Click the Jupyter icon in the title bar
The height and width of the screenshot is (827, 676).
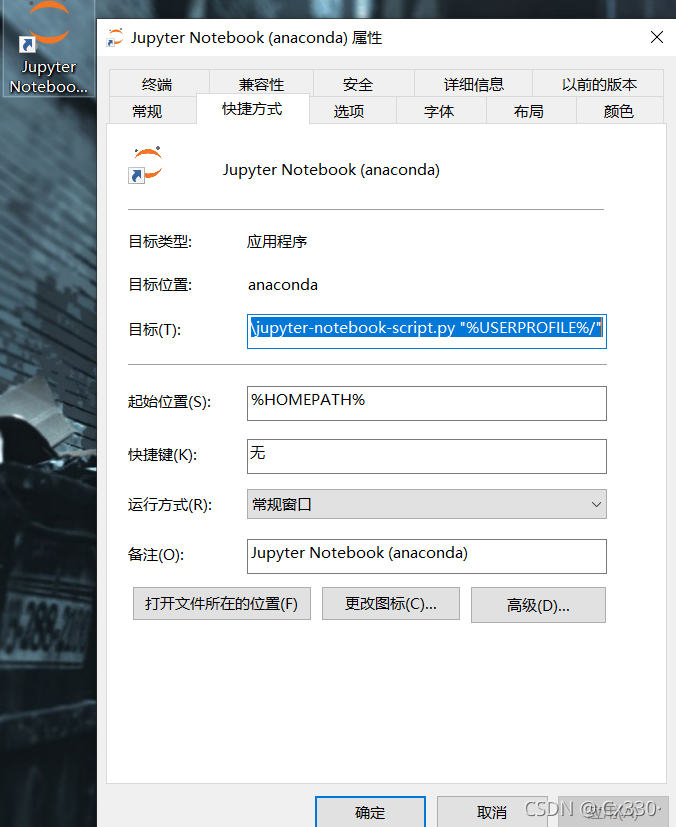[114, 38]
